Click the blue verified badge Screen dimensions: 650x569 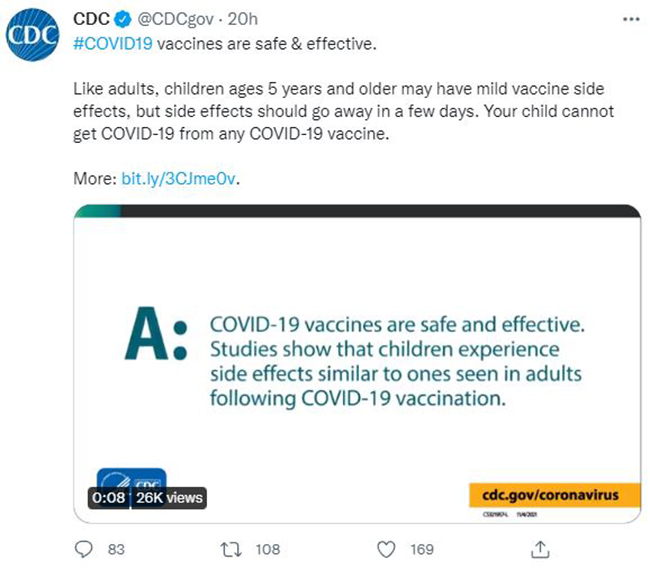point(123,19)
